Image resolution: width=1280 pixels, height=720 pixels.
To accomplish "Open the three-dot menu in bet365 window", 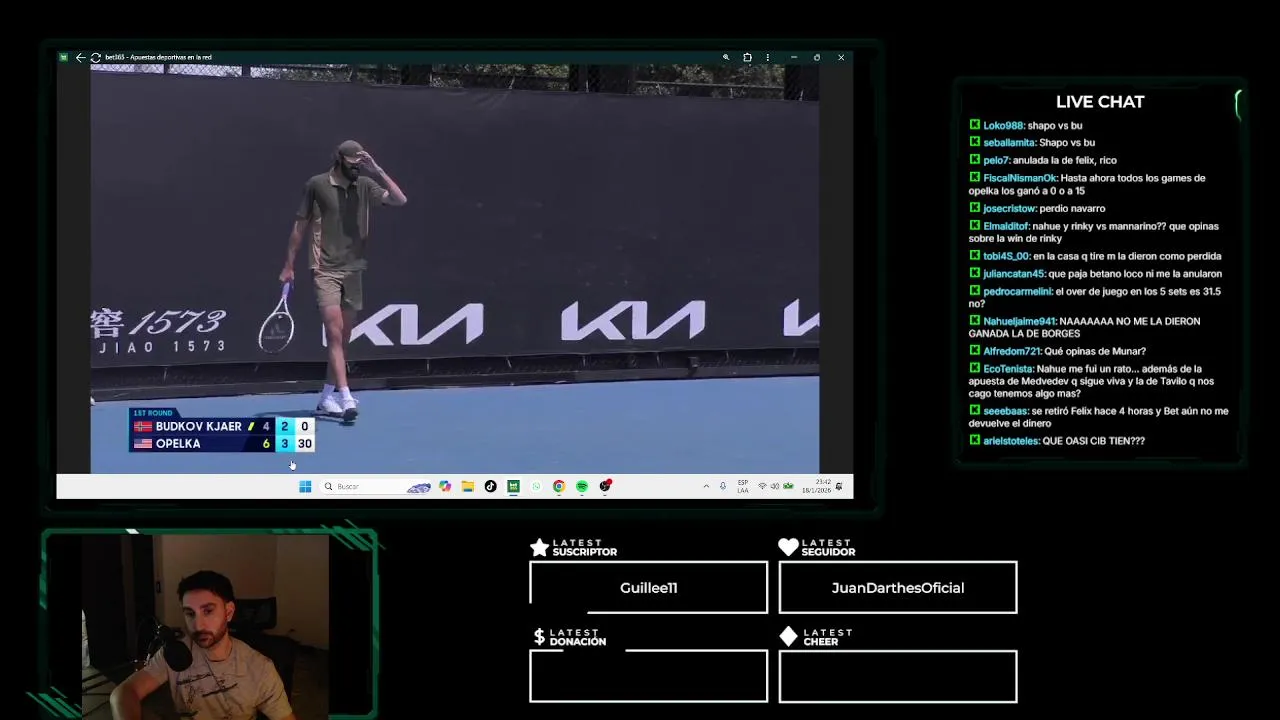I will point(768,57).
